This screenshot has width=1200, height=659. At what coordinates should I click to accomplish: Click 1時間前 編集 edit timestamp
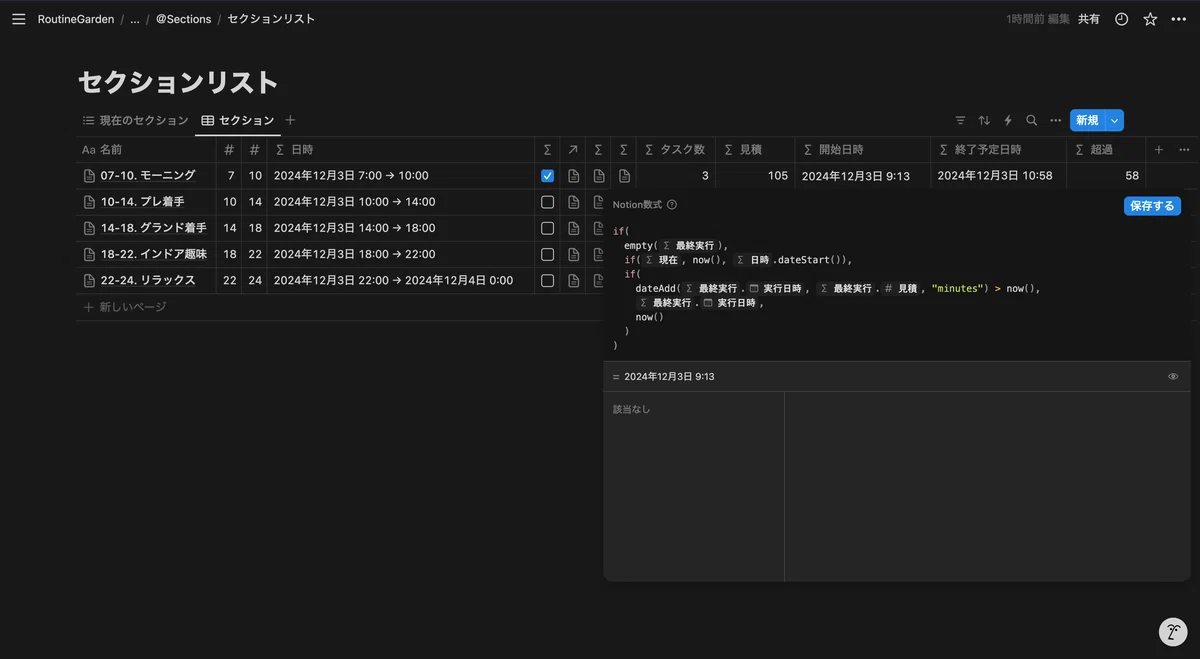[x=1038, y=19]
